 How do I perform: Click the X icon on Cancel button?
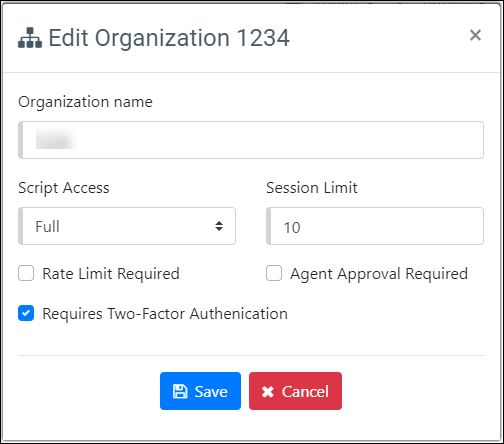pyautogui.click(x=268, y=392)
